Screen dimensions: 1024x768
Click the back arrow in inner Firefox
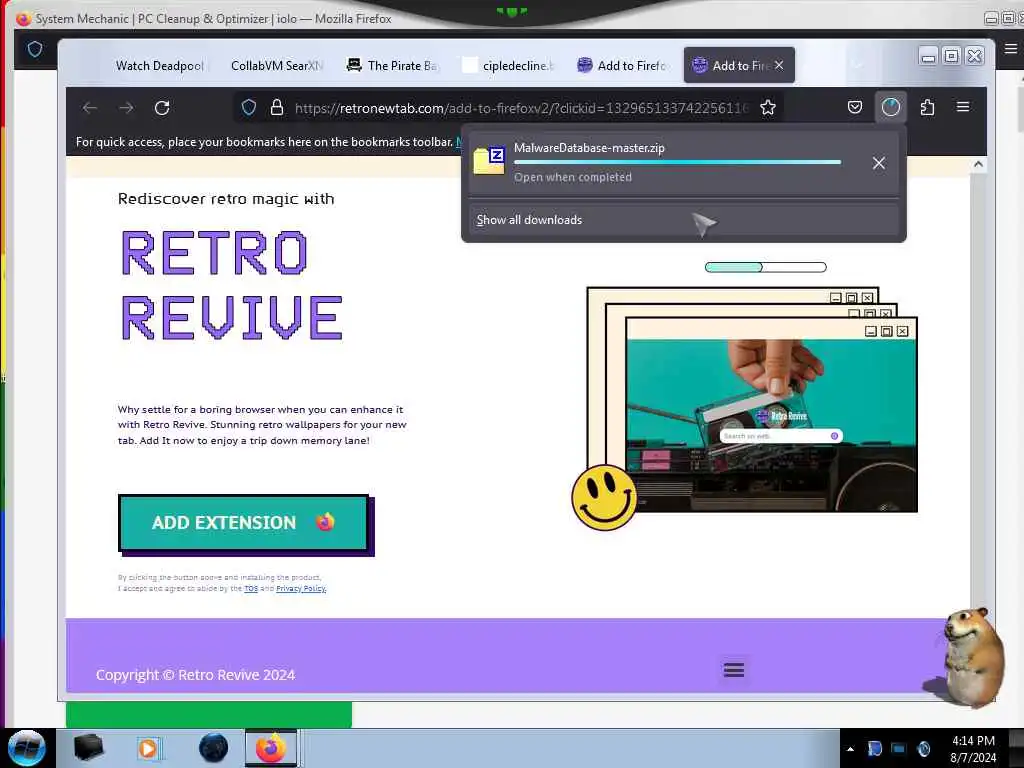pos(90,108)
